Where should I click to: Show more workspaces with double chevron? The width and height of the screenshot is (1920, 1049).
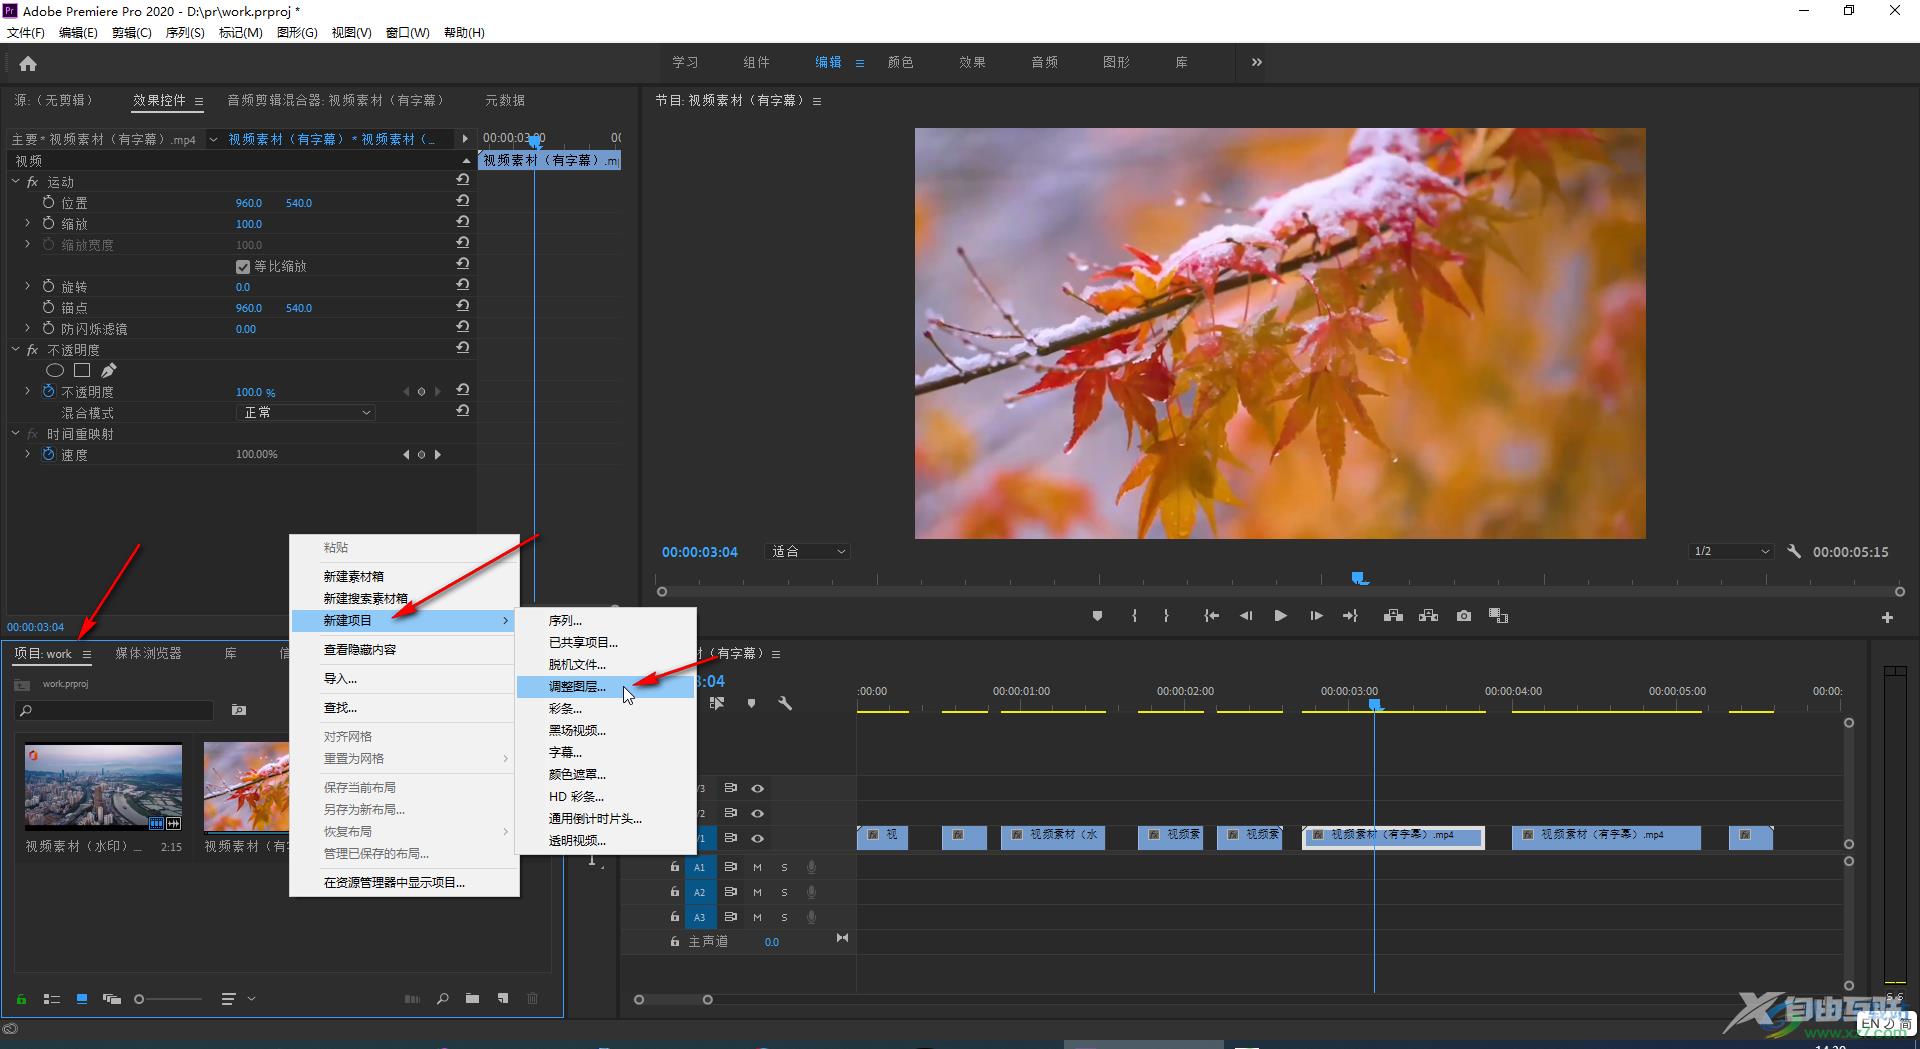click(x=1257, y=62)
